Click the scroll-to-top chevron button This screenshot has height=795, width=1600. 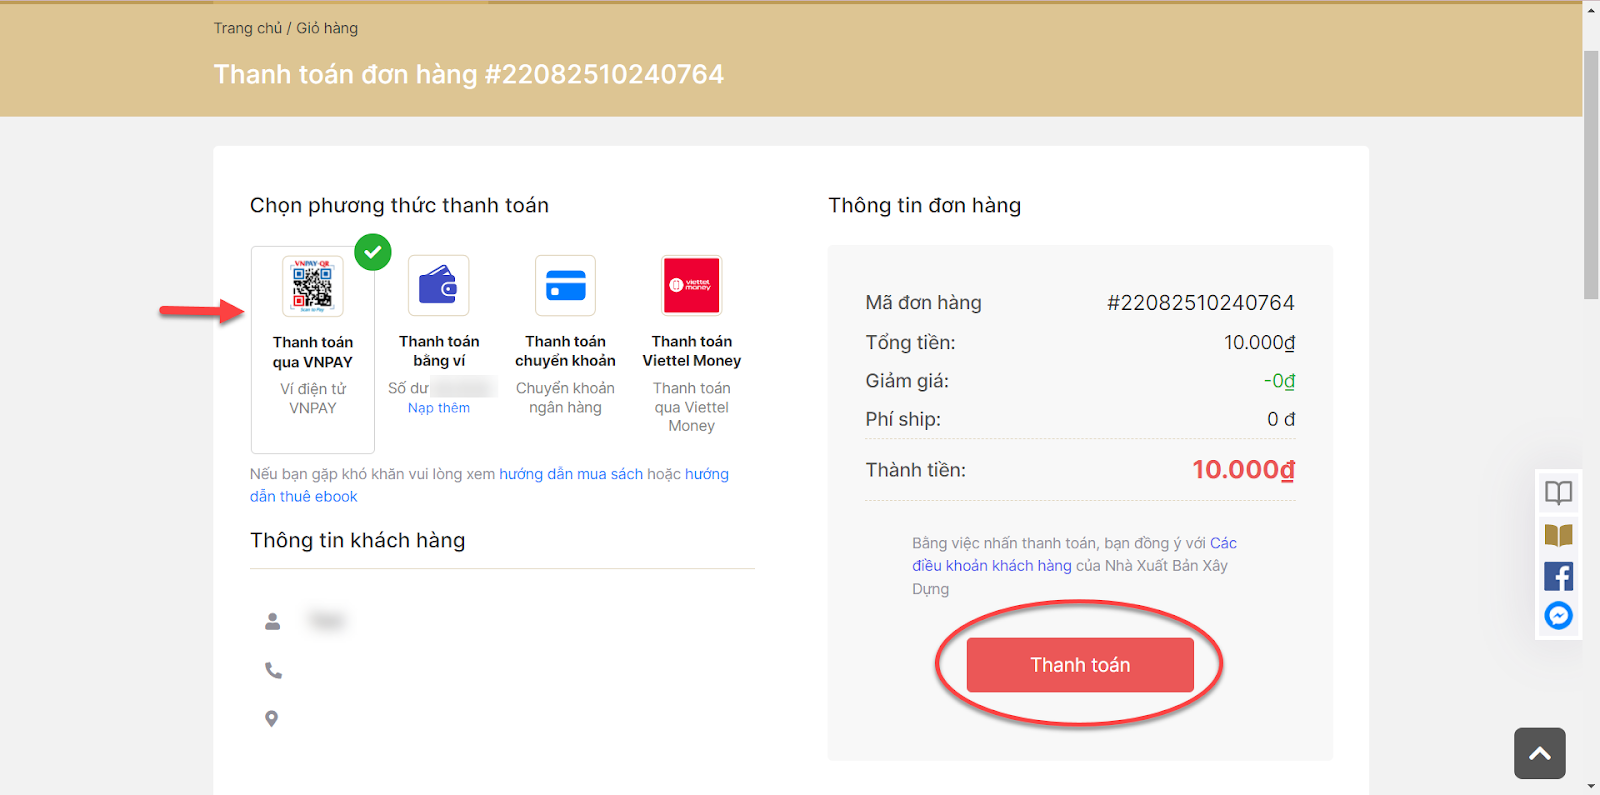[1539, 753]
